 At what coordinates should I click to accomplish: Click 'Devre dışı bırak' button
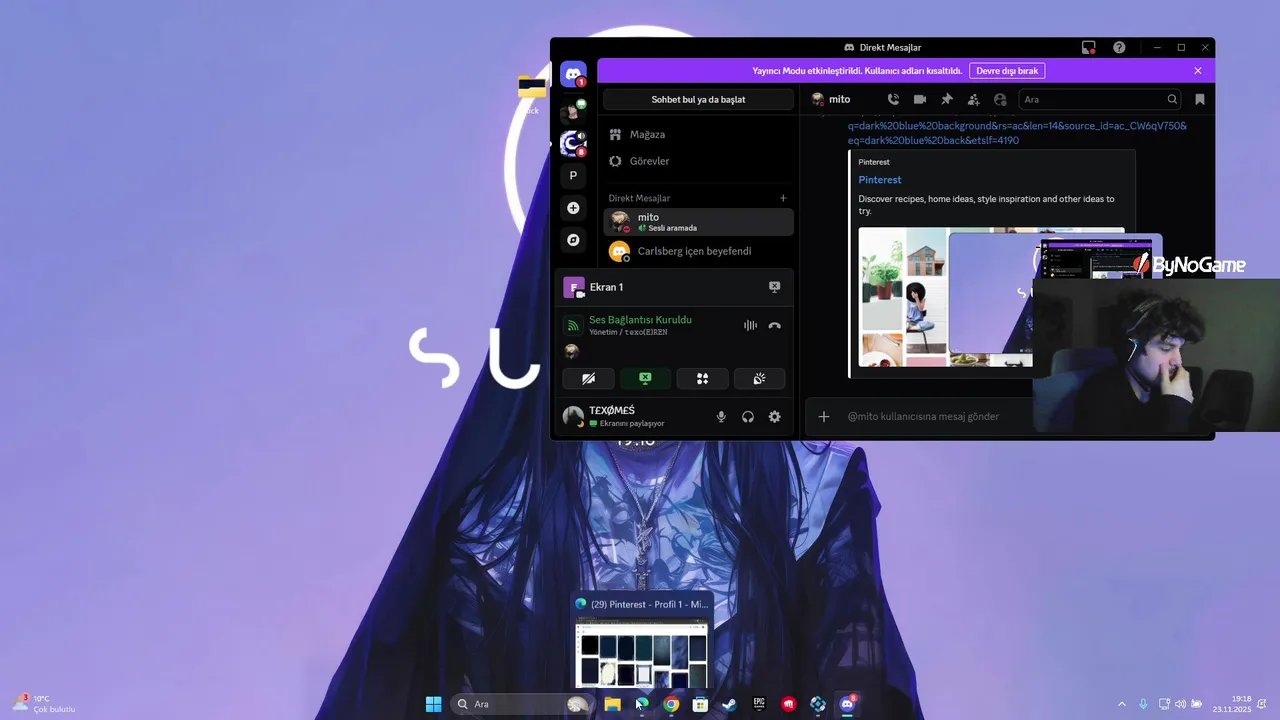[1007, 71]
